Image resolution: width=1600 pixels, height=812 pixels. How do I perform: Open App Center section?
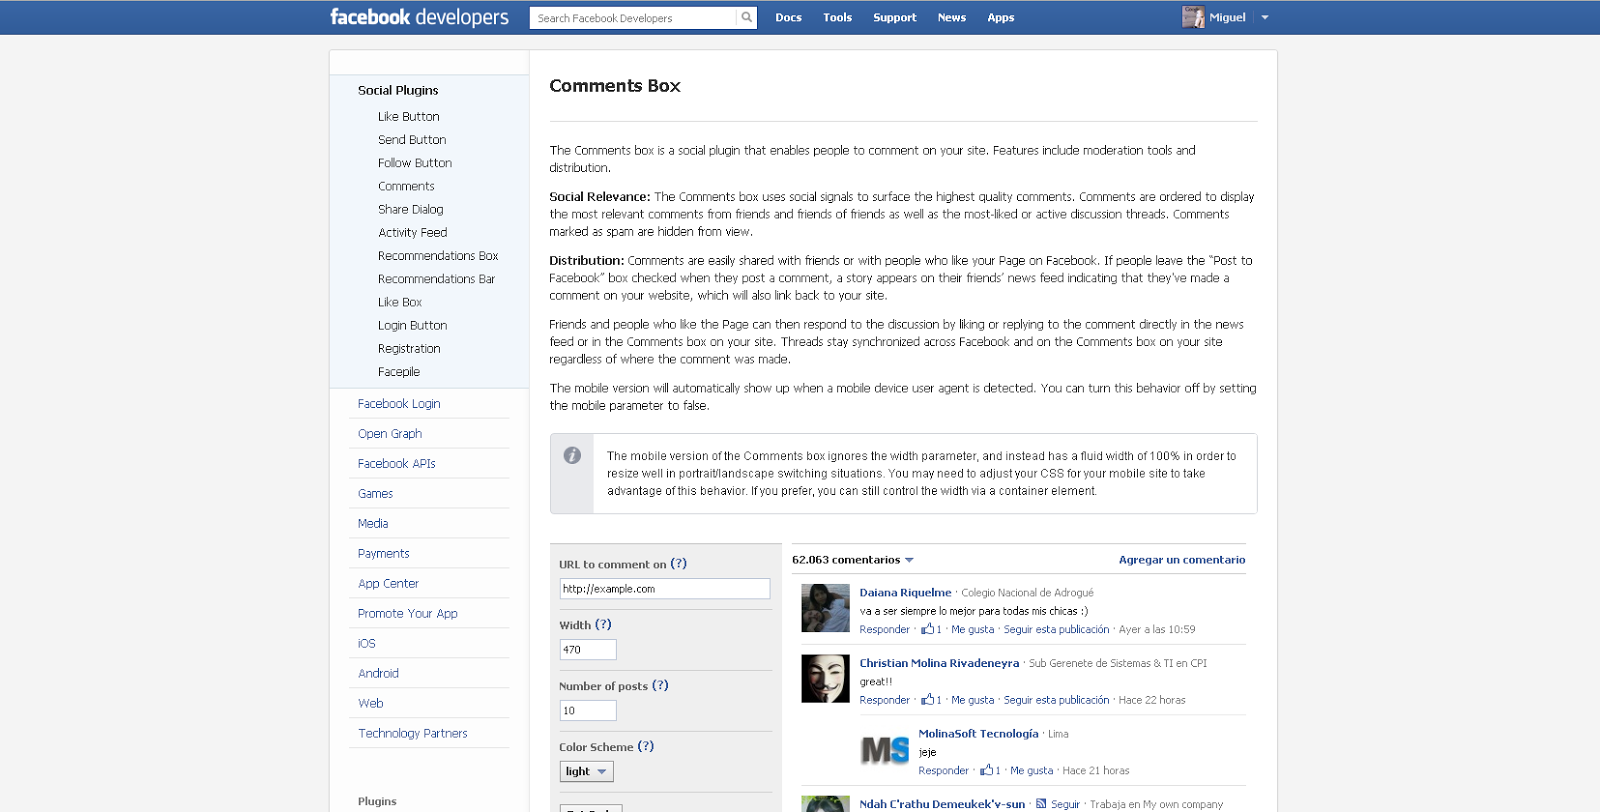click(388, 584)
